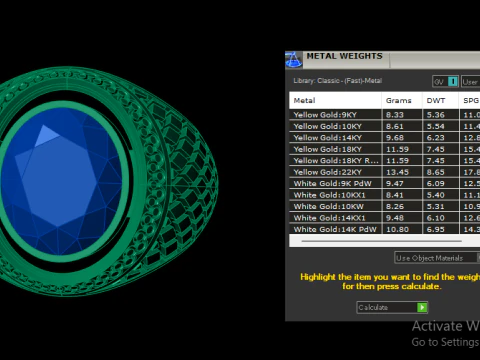Image resolution: width=480 pixels, height=360 pixels.
Task: Toggle the GV library switch
Action: 446,82
